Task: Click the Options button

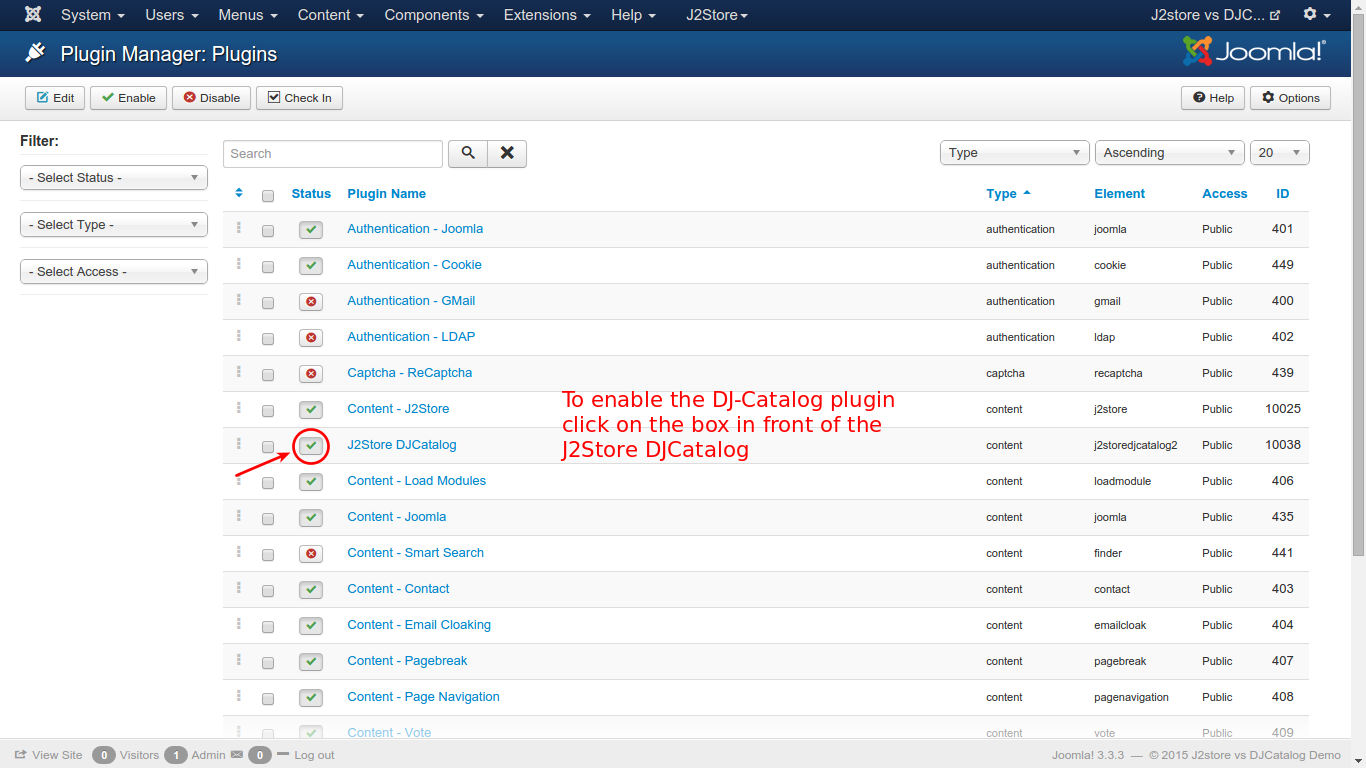Action: point(1290,98)
